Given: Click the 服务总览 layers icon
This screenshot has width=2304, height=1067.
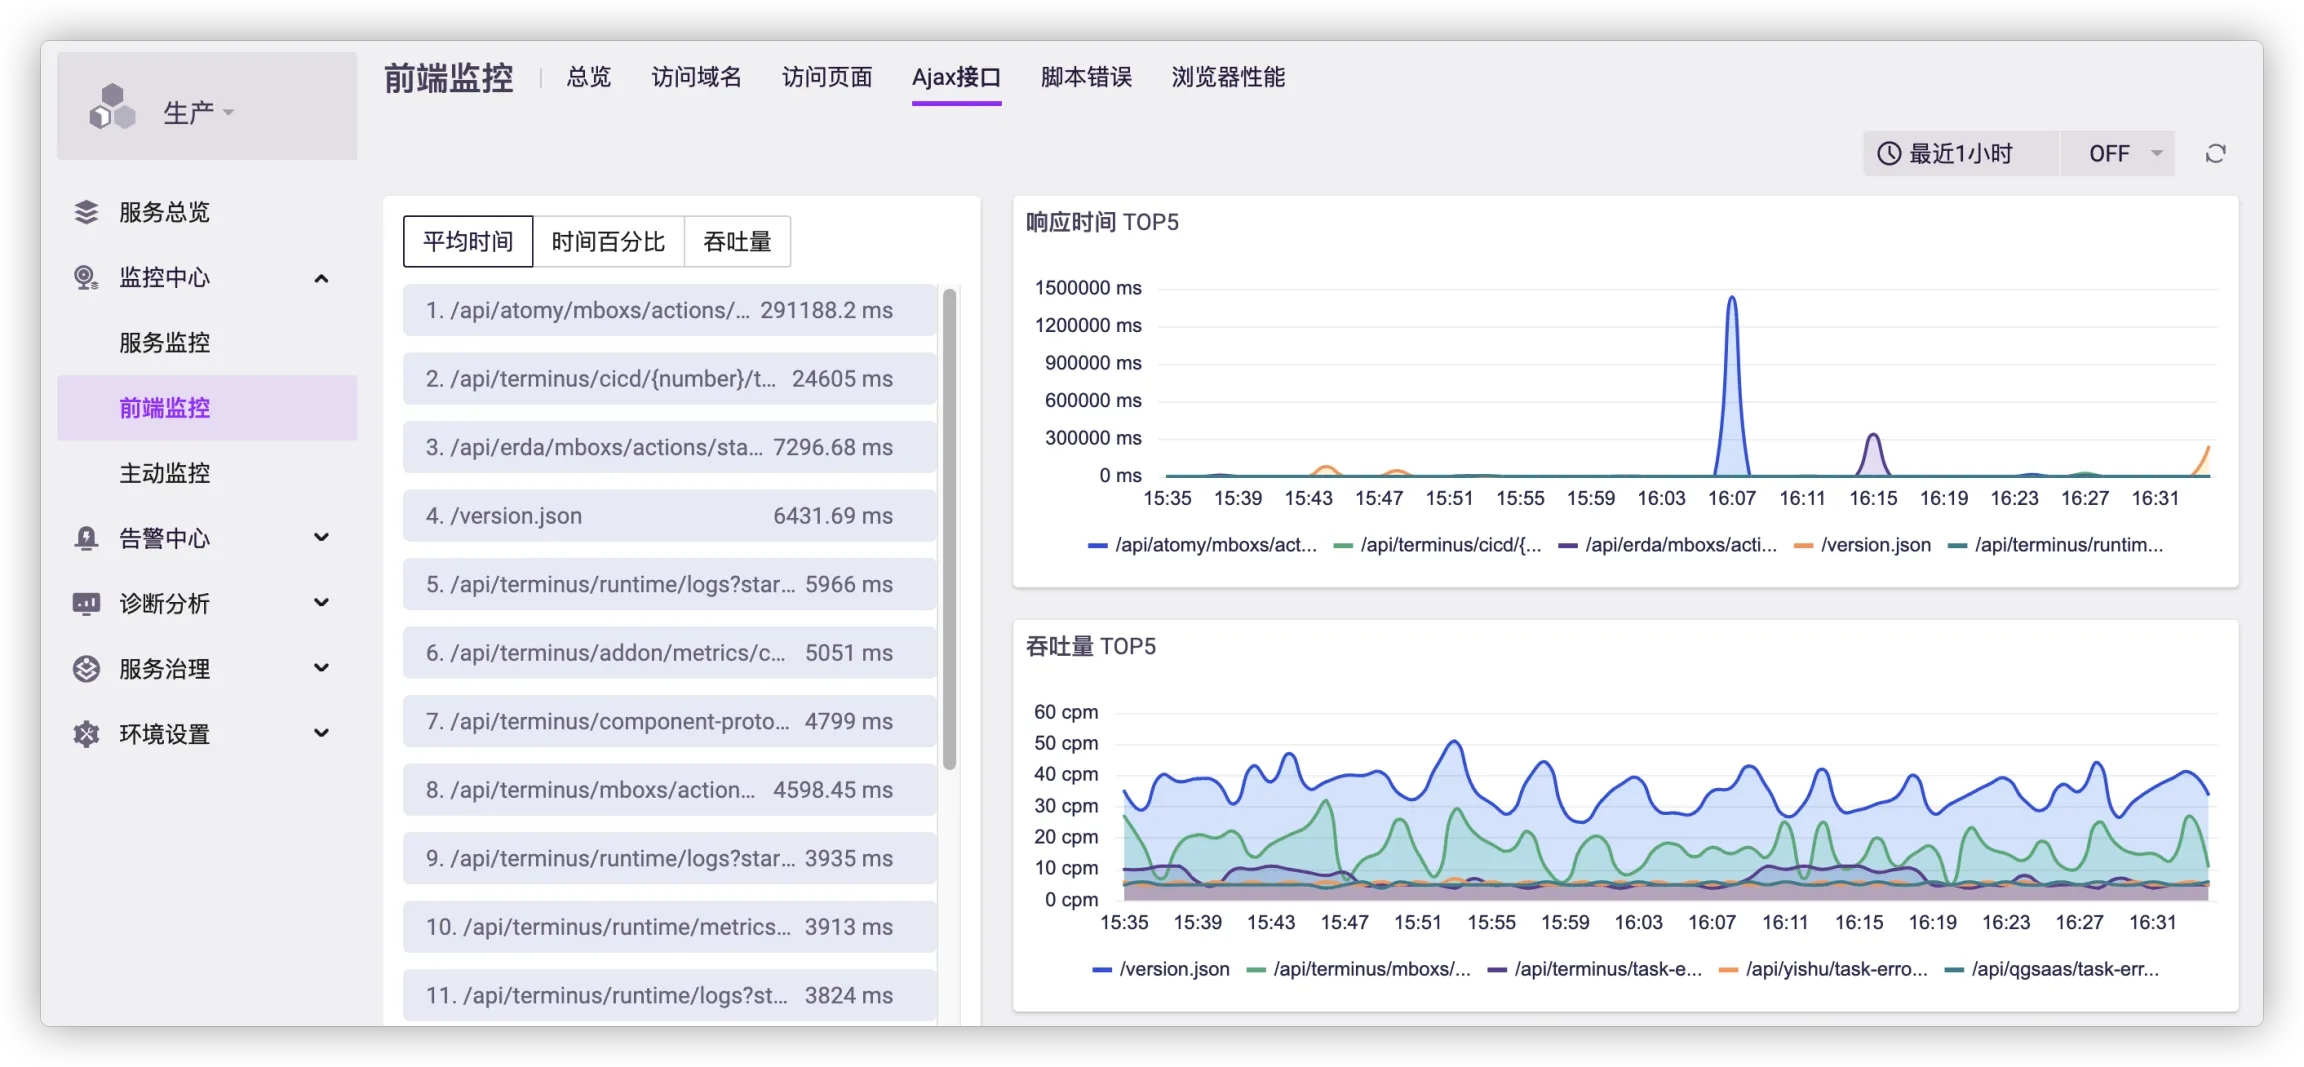Looking at the screenshot, I should click(x=86, y=212).
